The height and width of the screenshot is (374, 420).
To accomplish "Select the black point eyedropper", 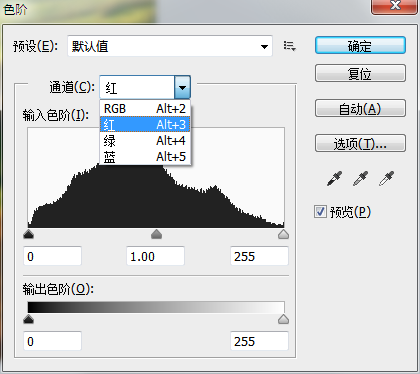I will pos(334,179).
